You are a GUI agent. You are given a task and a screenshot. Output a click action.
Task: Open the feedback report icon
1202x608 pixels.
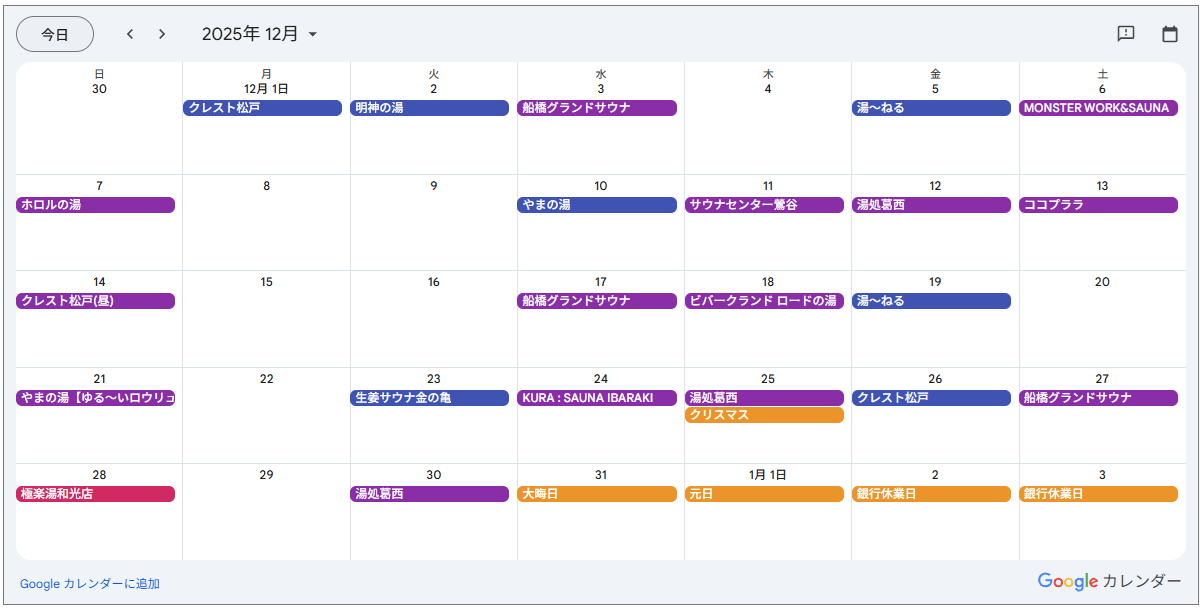pos(1126,34)
